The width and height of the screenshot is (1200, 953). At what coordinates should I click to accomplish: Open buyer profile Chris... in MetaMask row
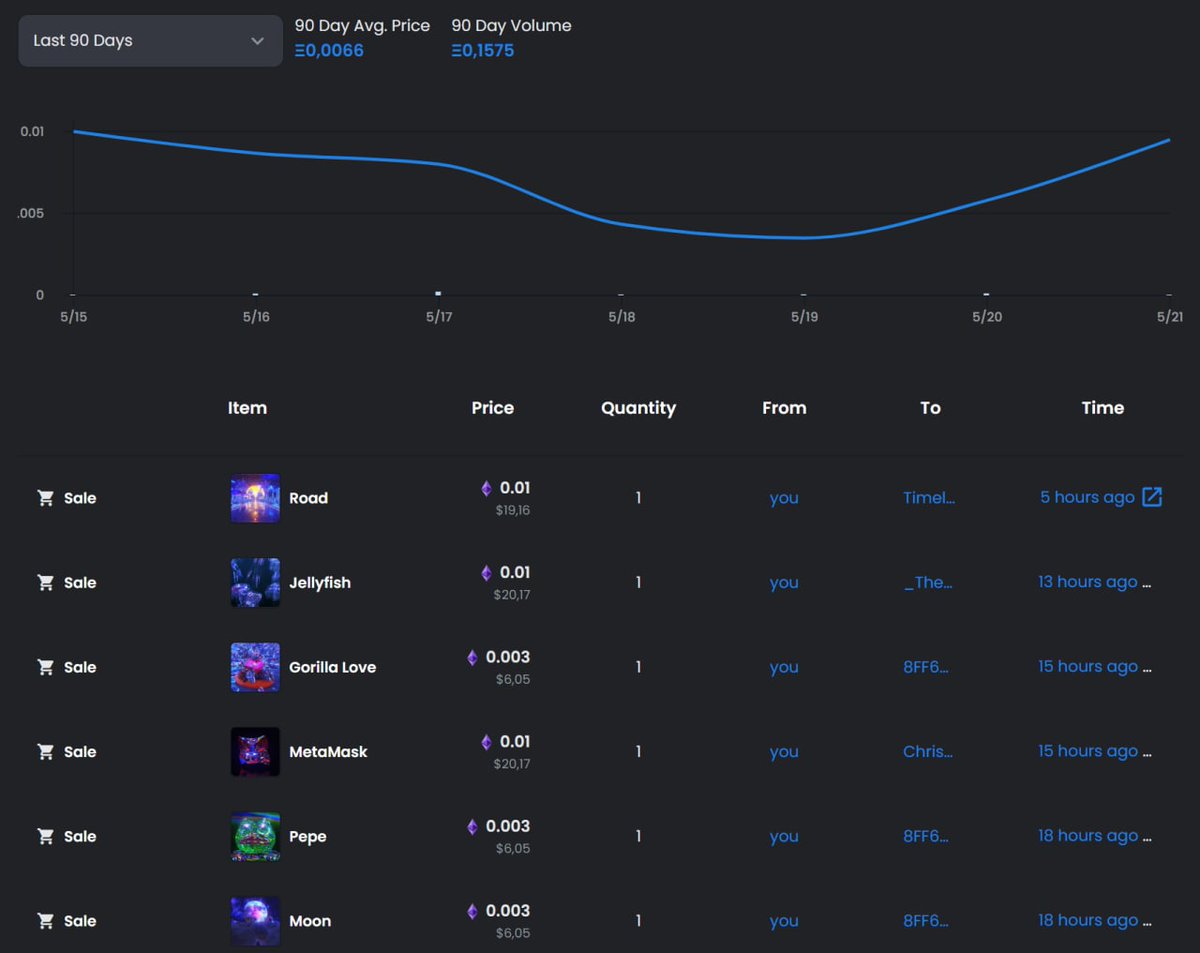(x=928, y=752)
